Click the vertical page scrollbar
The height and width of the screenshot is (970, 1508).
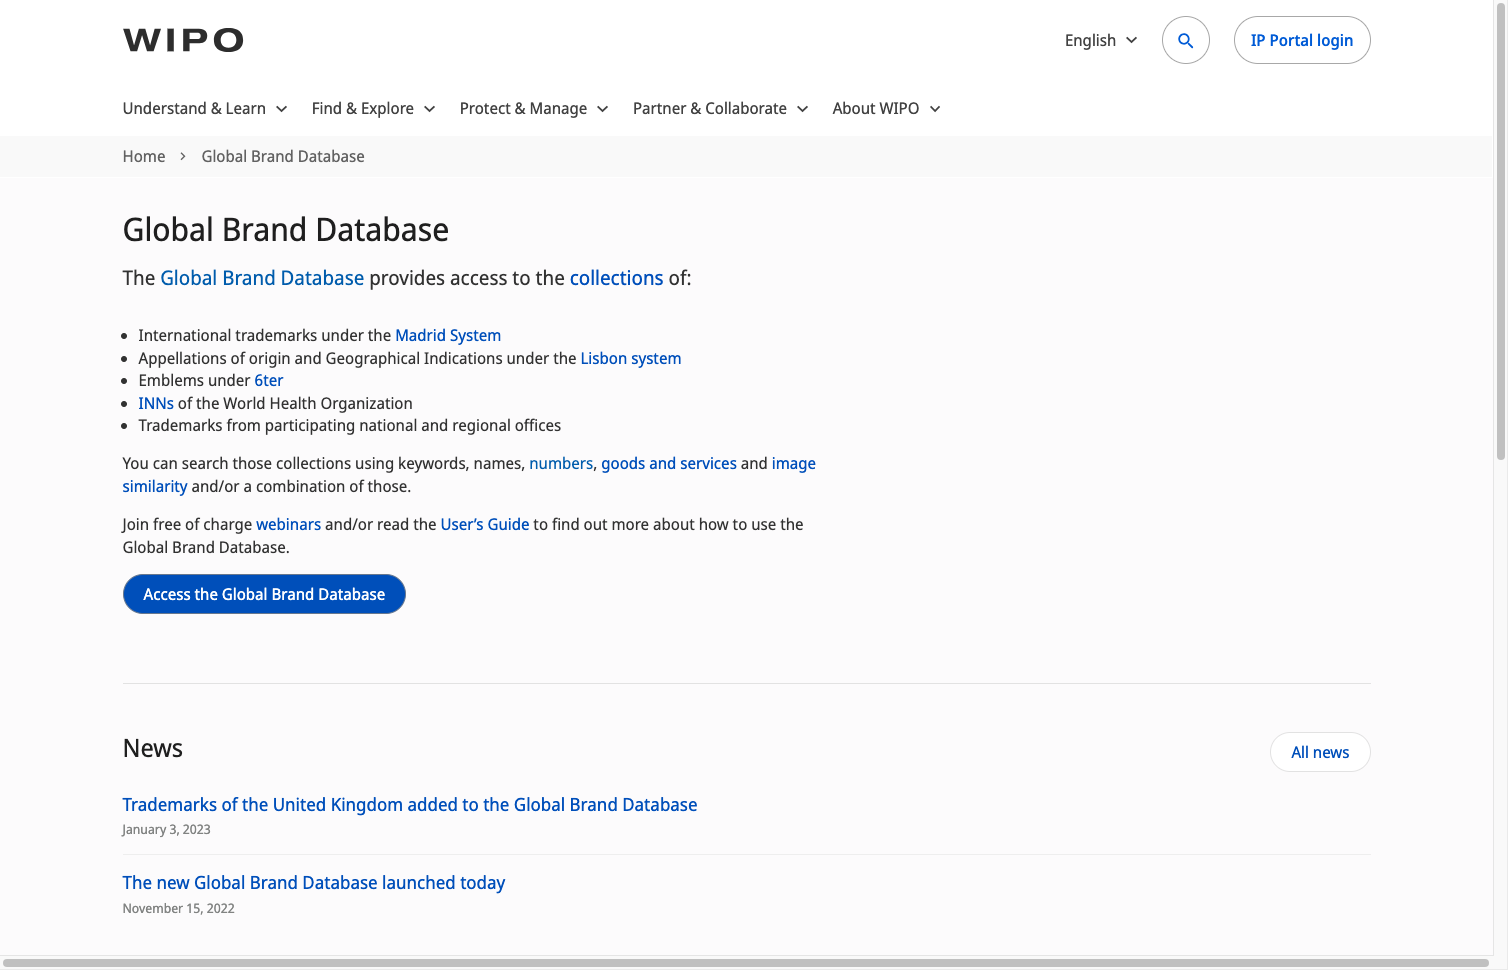1500,230
